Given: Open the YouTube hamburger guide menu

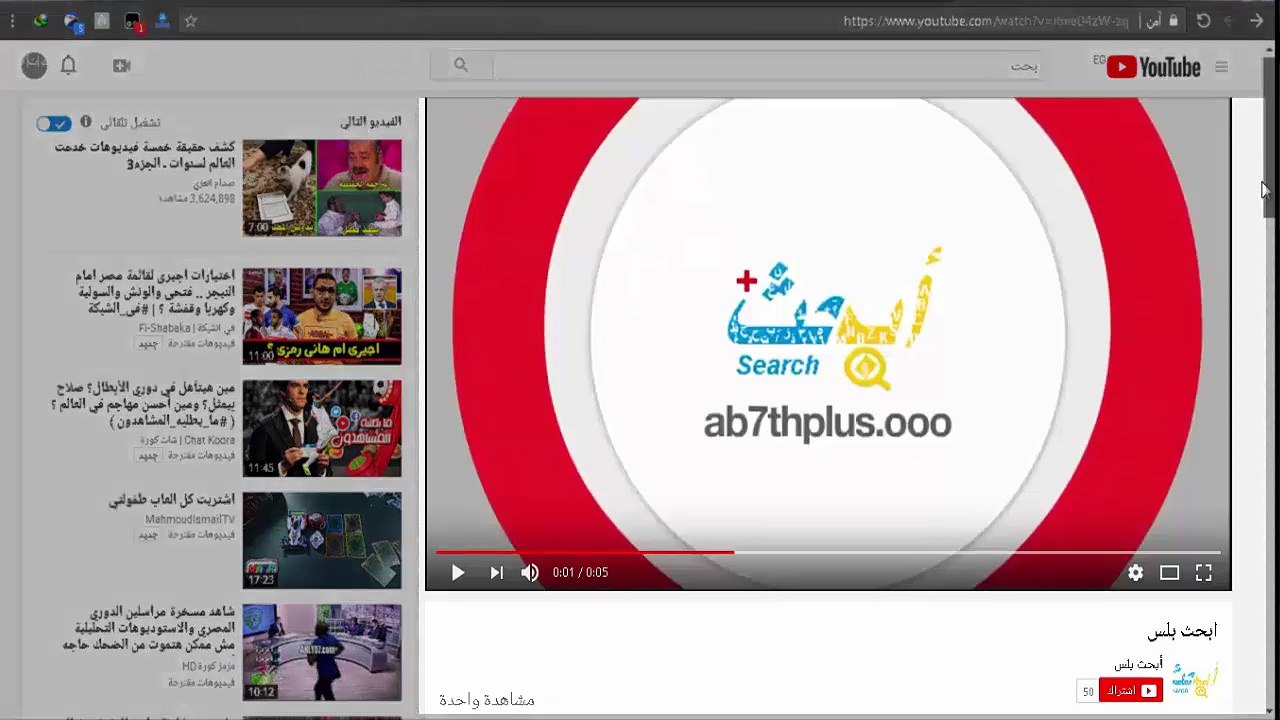Looking at the screenshot, I should coord(1221,67).
